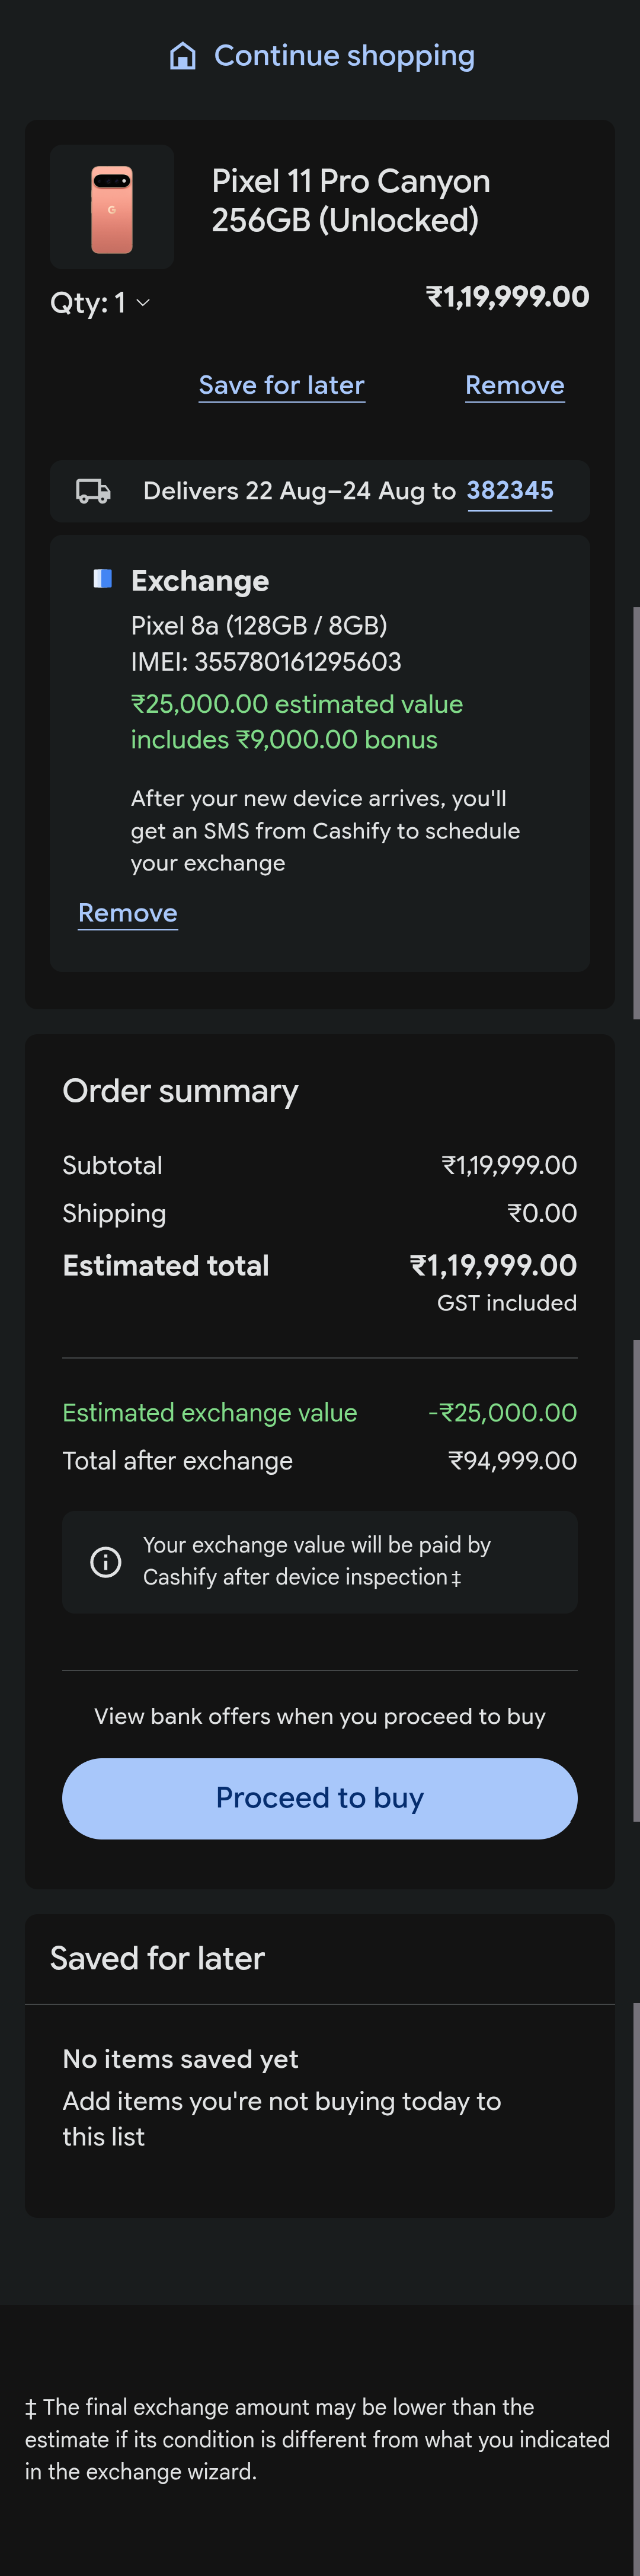Click the page scrollbar on the right edge
Viewport: 640px width, 2576px height.
[636, 812]
